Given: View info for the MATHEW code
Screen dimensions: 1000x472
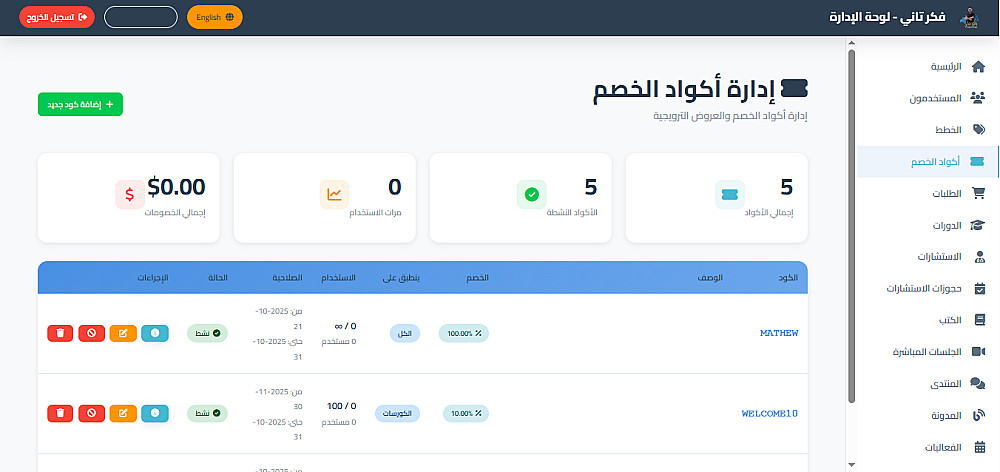Looking at the screenshot, I should point(154,333).
